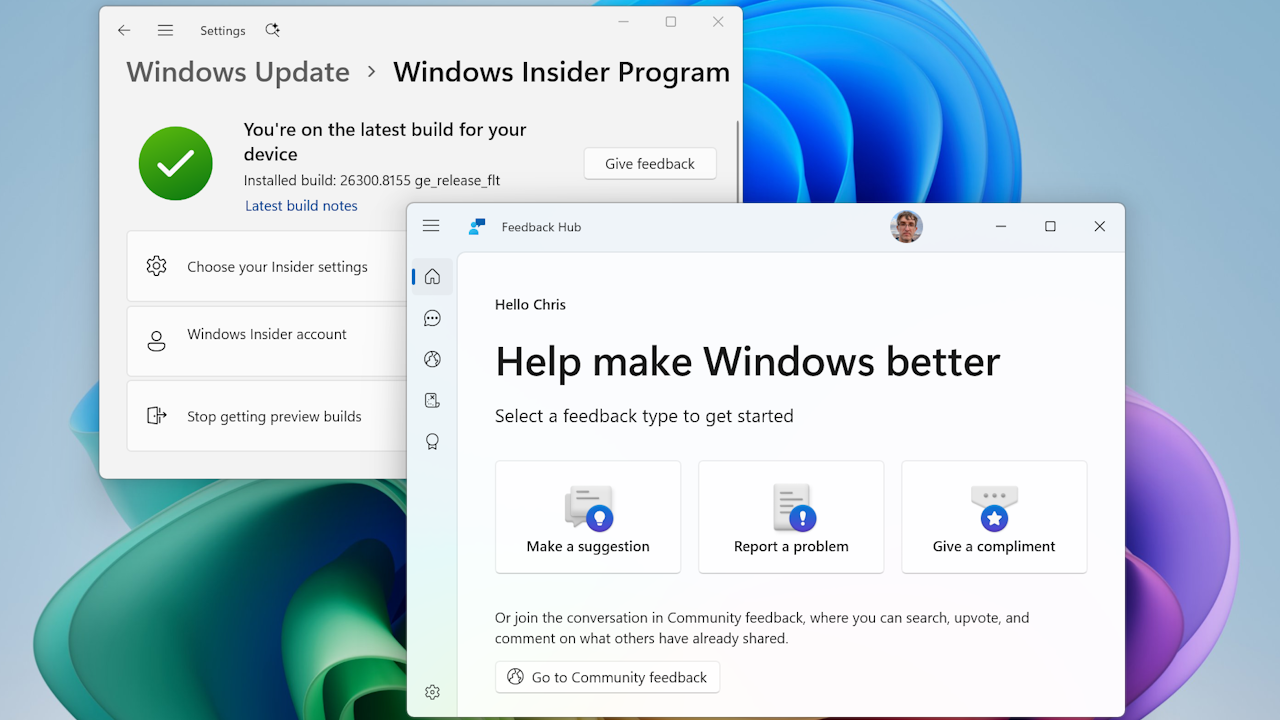
Task: Click the Feedback Hub app logo icon
Action: [477, 227]
